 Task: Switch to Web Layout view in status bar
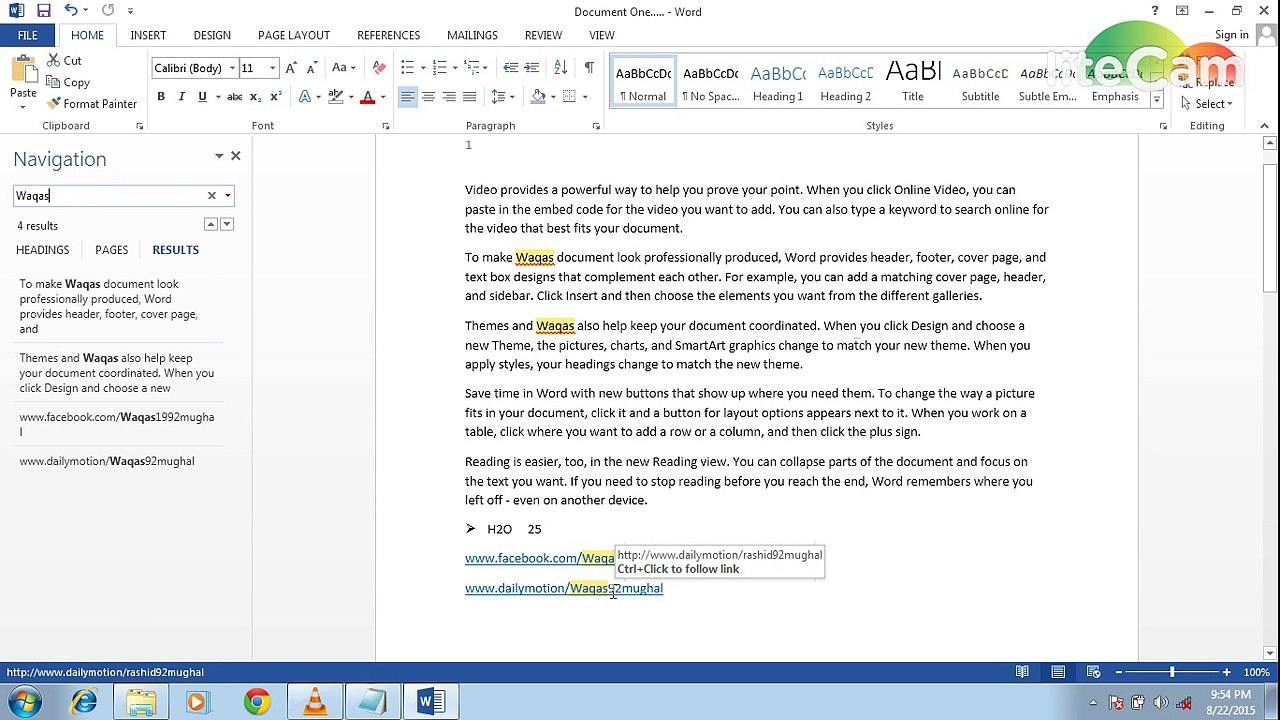(x=1094, y=672)
